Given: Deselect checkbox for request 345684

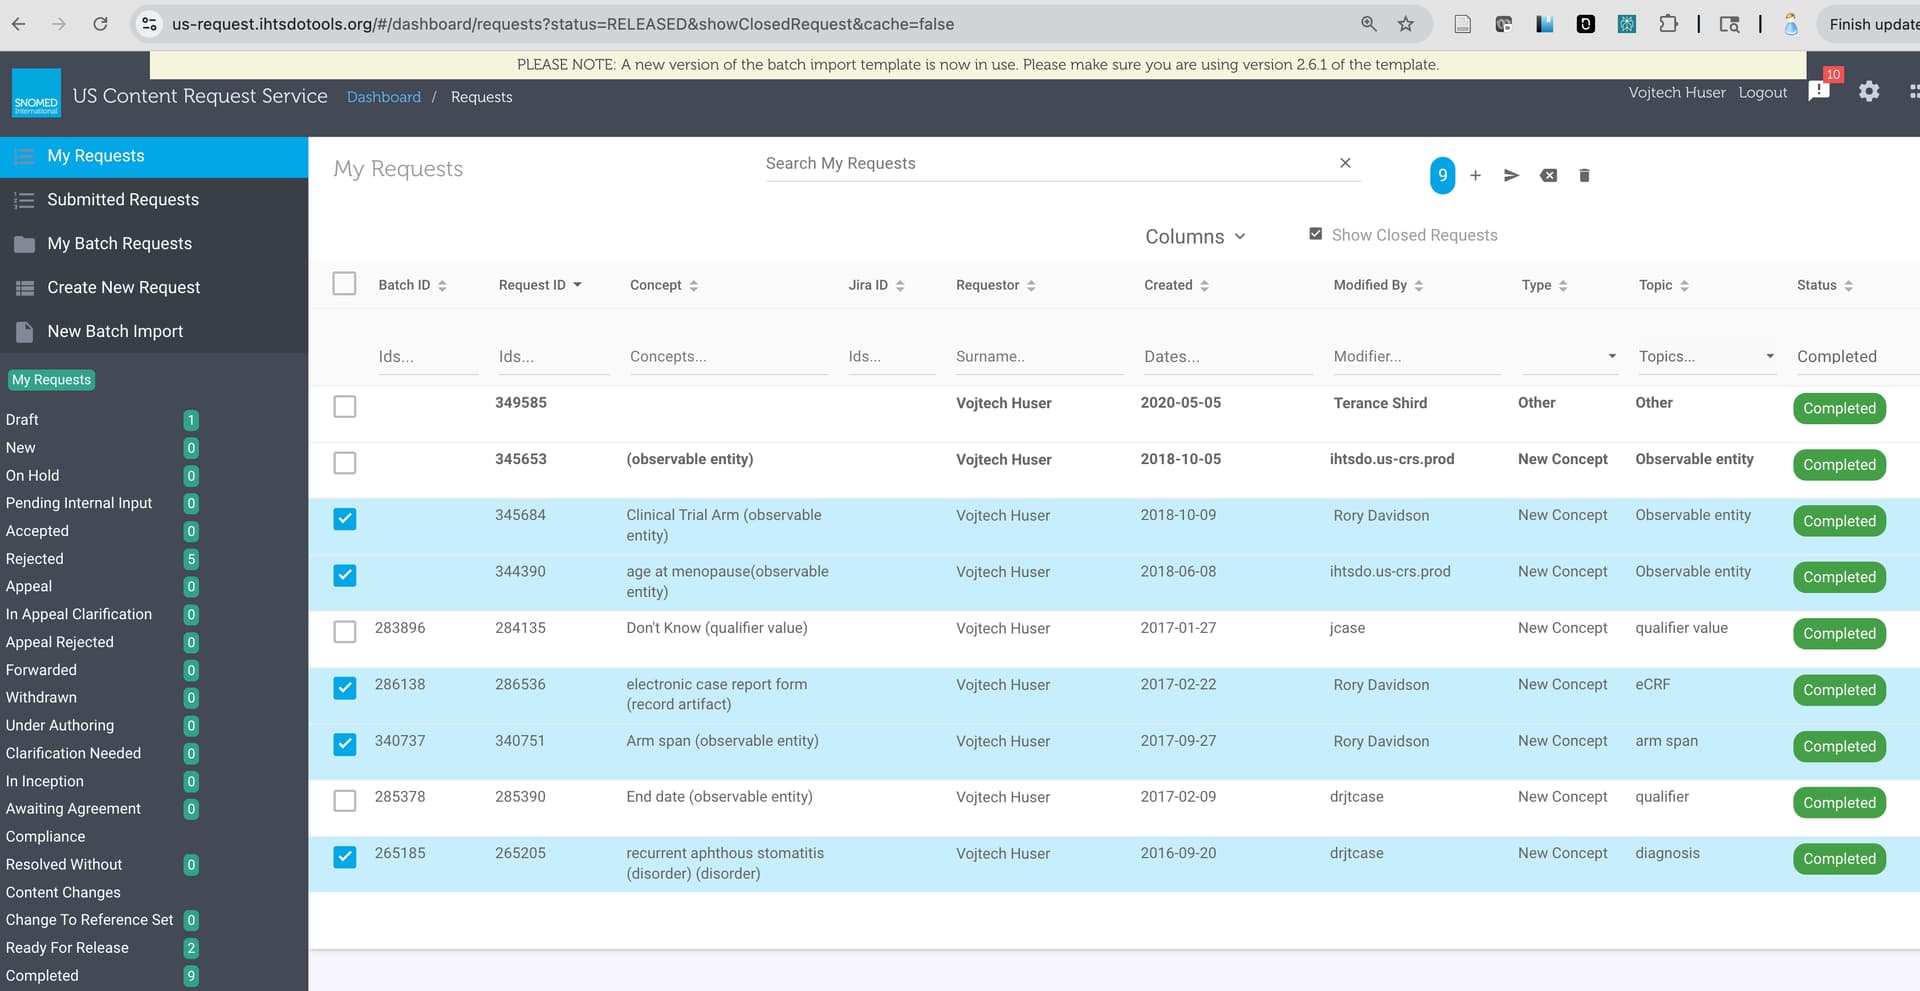Looking at the screenshot, I should [x=345, y=519].
